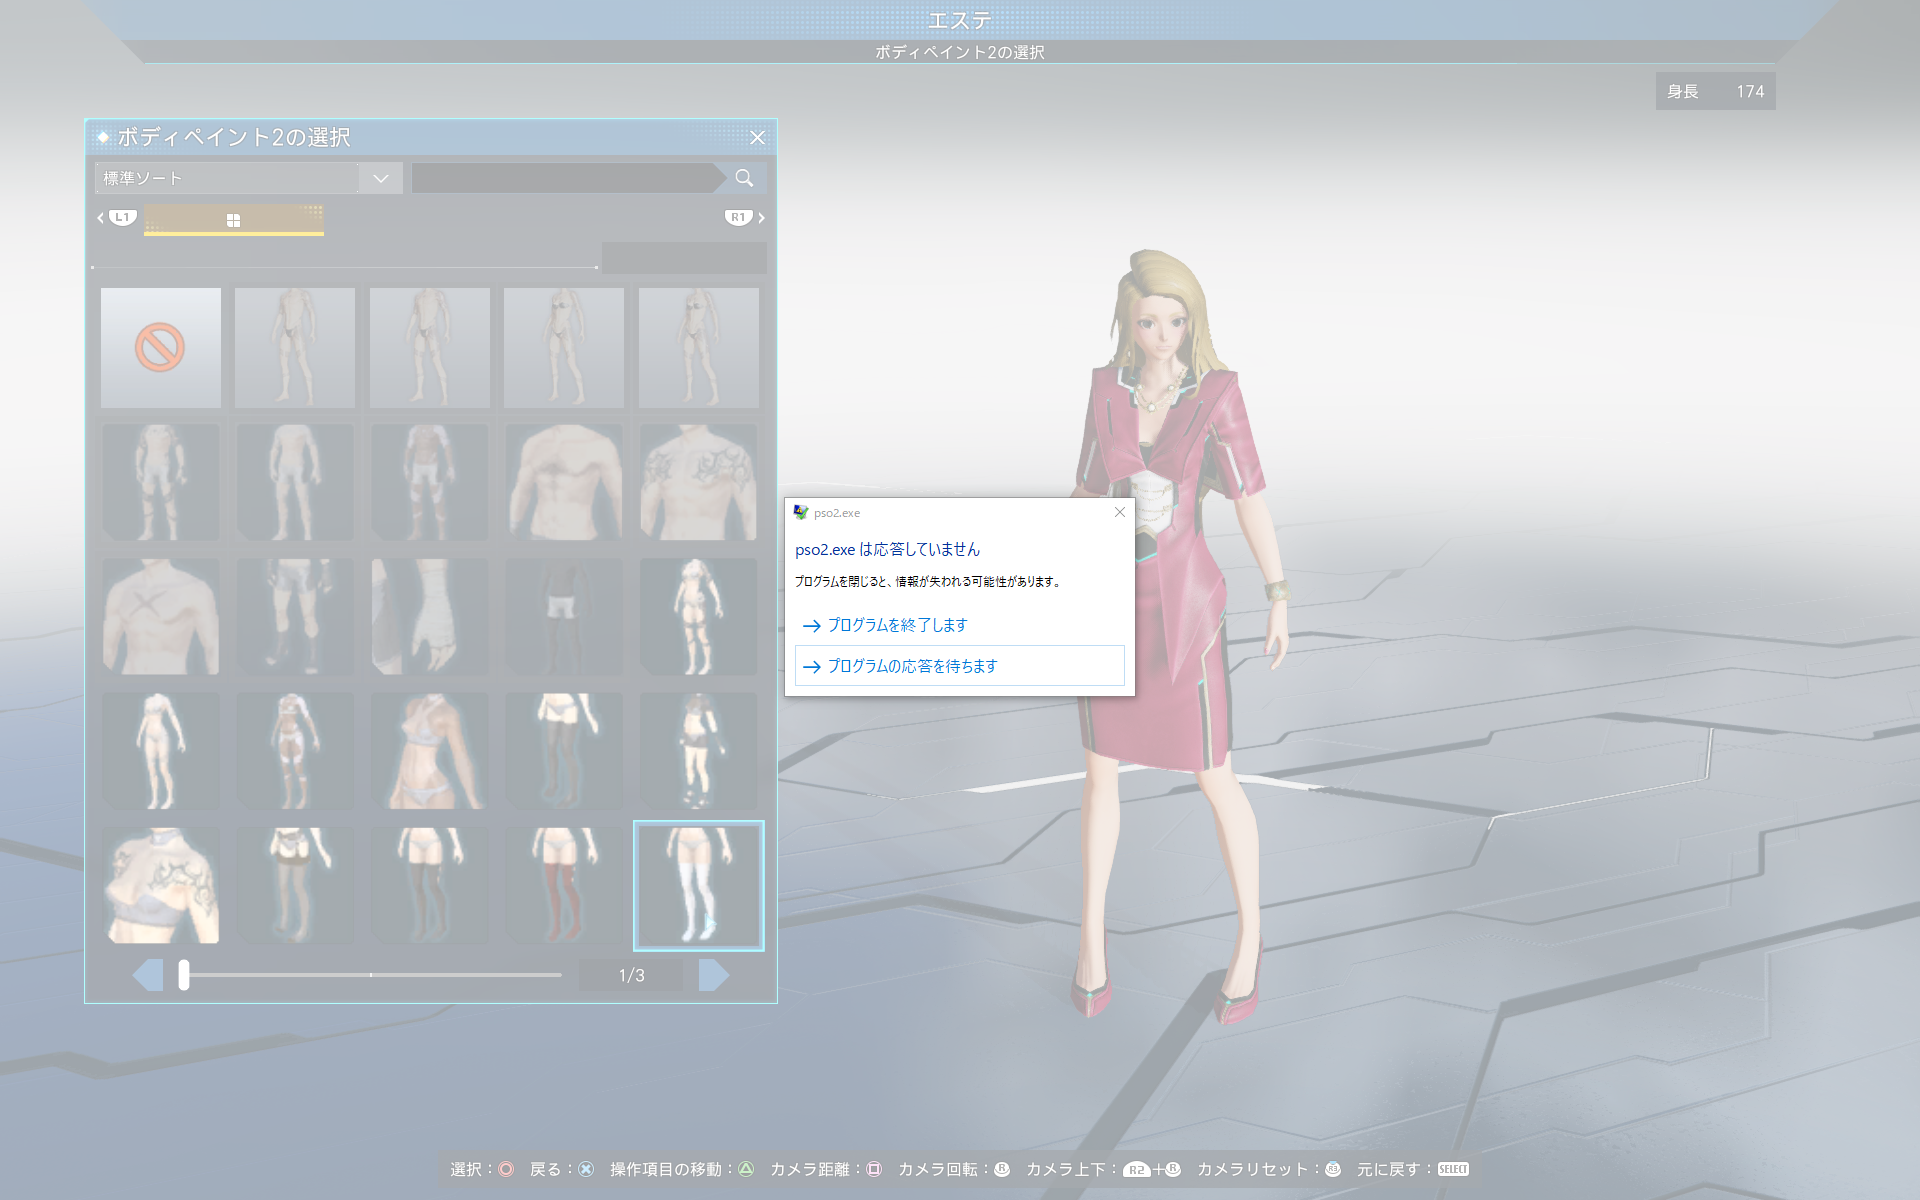
Task: Click the page scroll slider handle
Action: (184, 975)
